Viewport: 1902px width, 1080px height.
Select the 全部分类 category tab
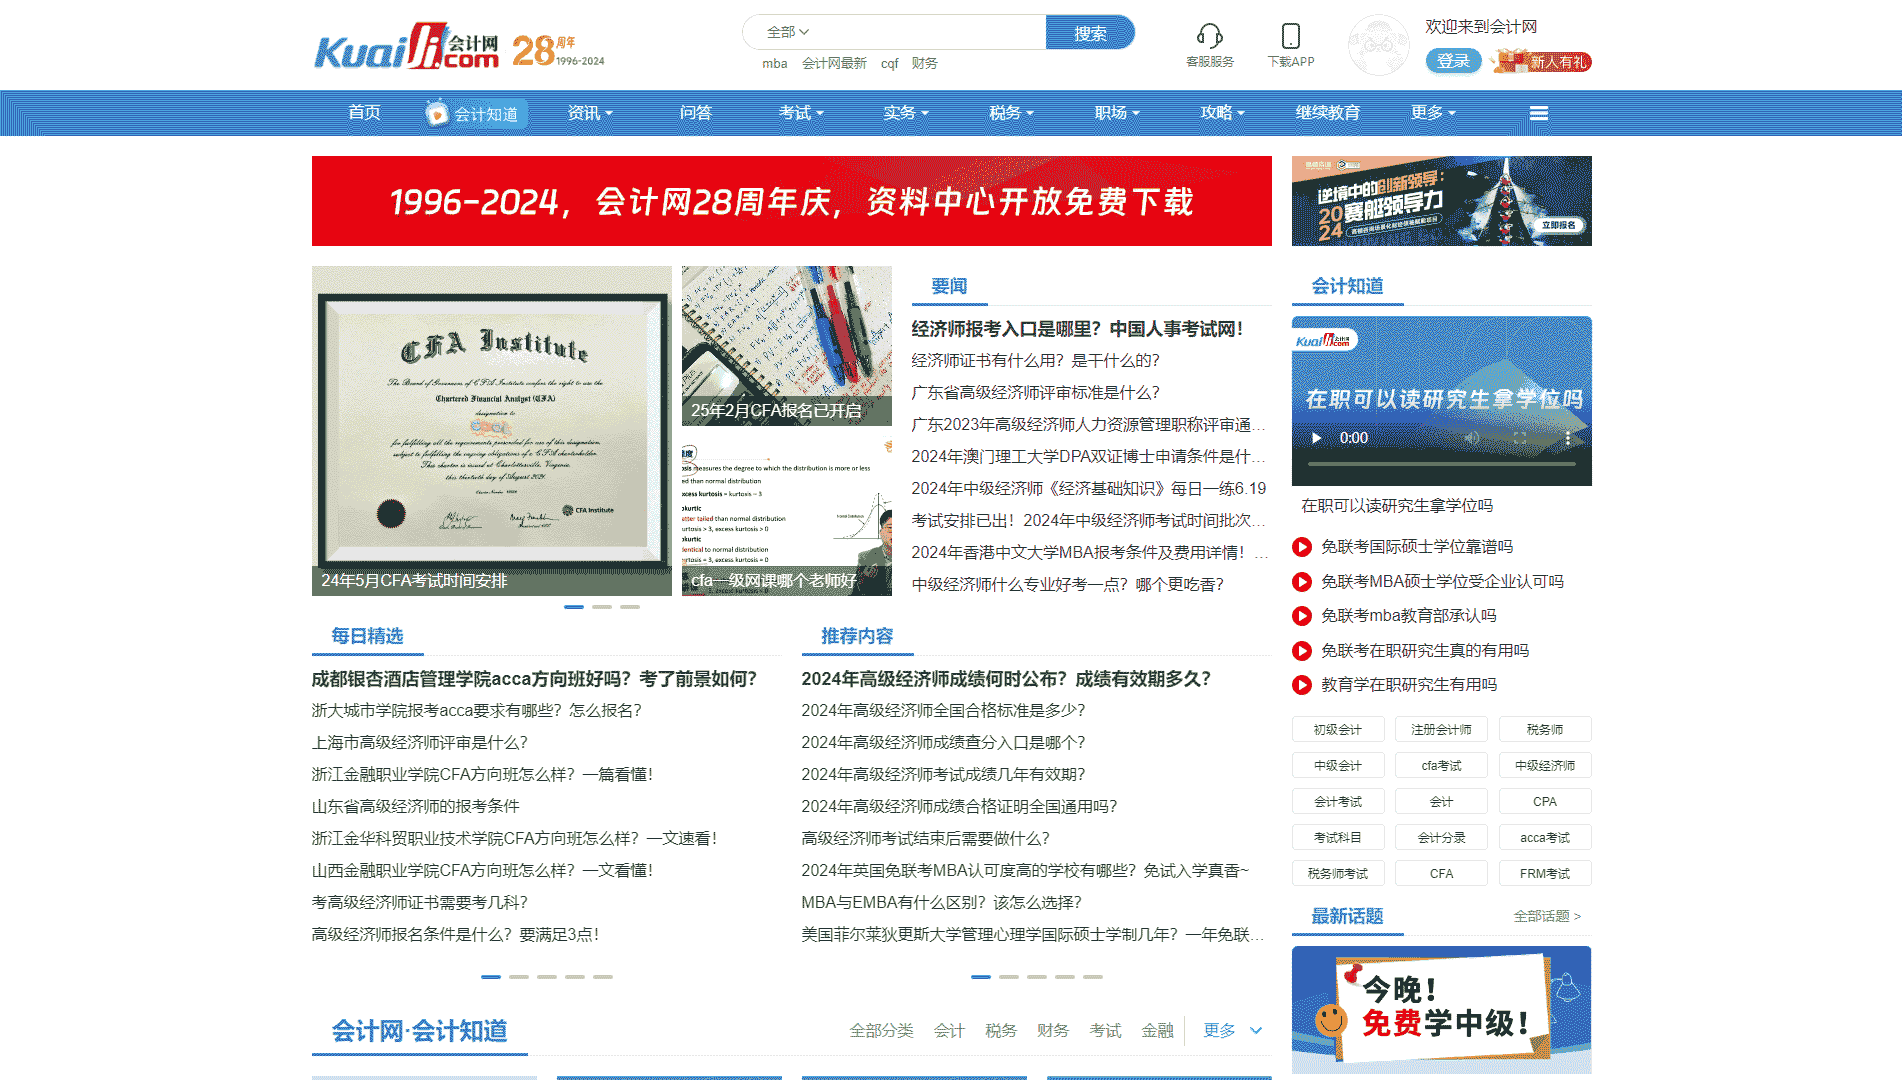pyautogui.click(x=881, y=1030)
